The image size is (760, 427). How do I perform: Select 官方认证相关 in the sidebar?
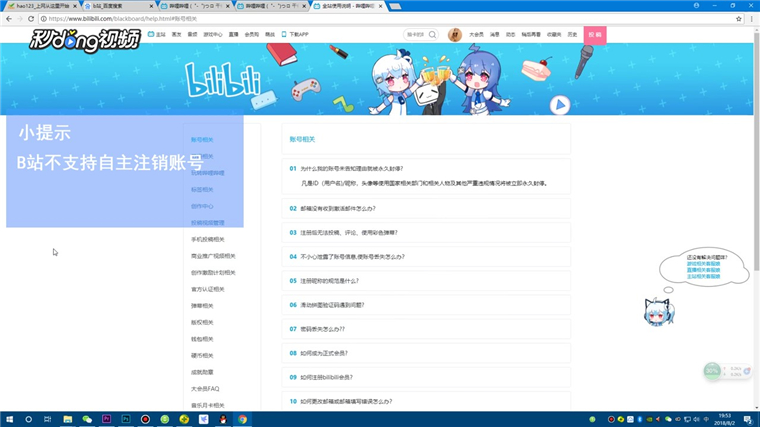(207, 289)
